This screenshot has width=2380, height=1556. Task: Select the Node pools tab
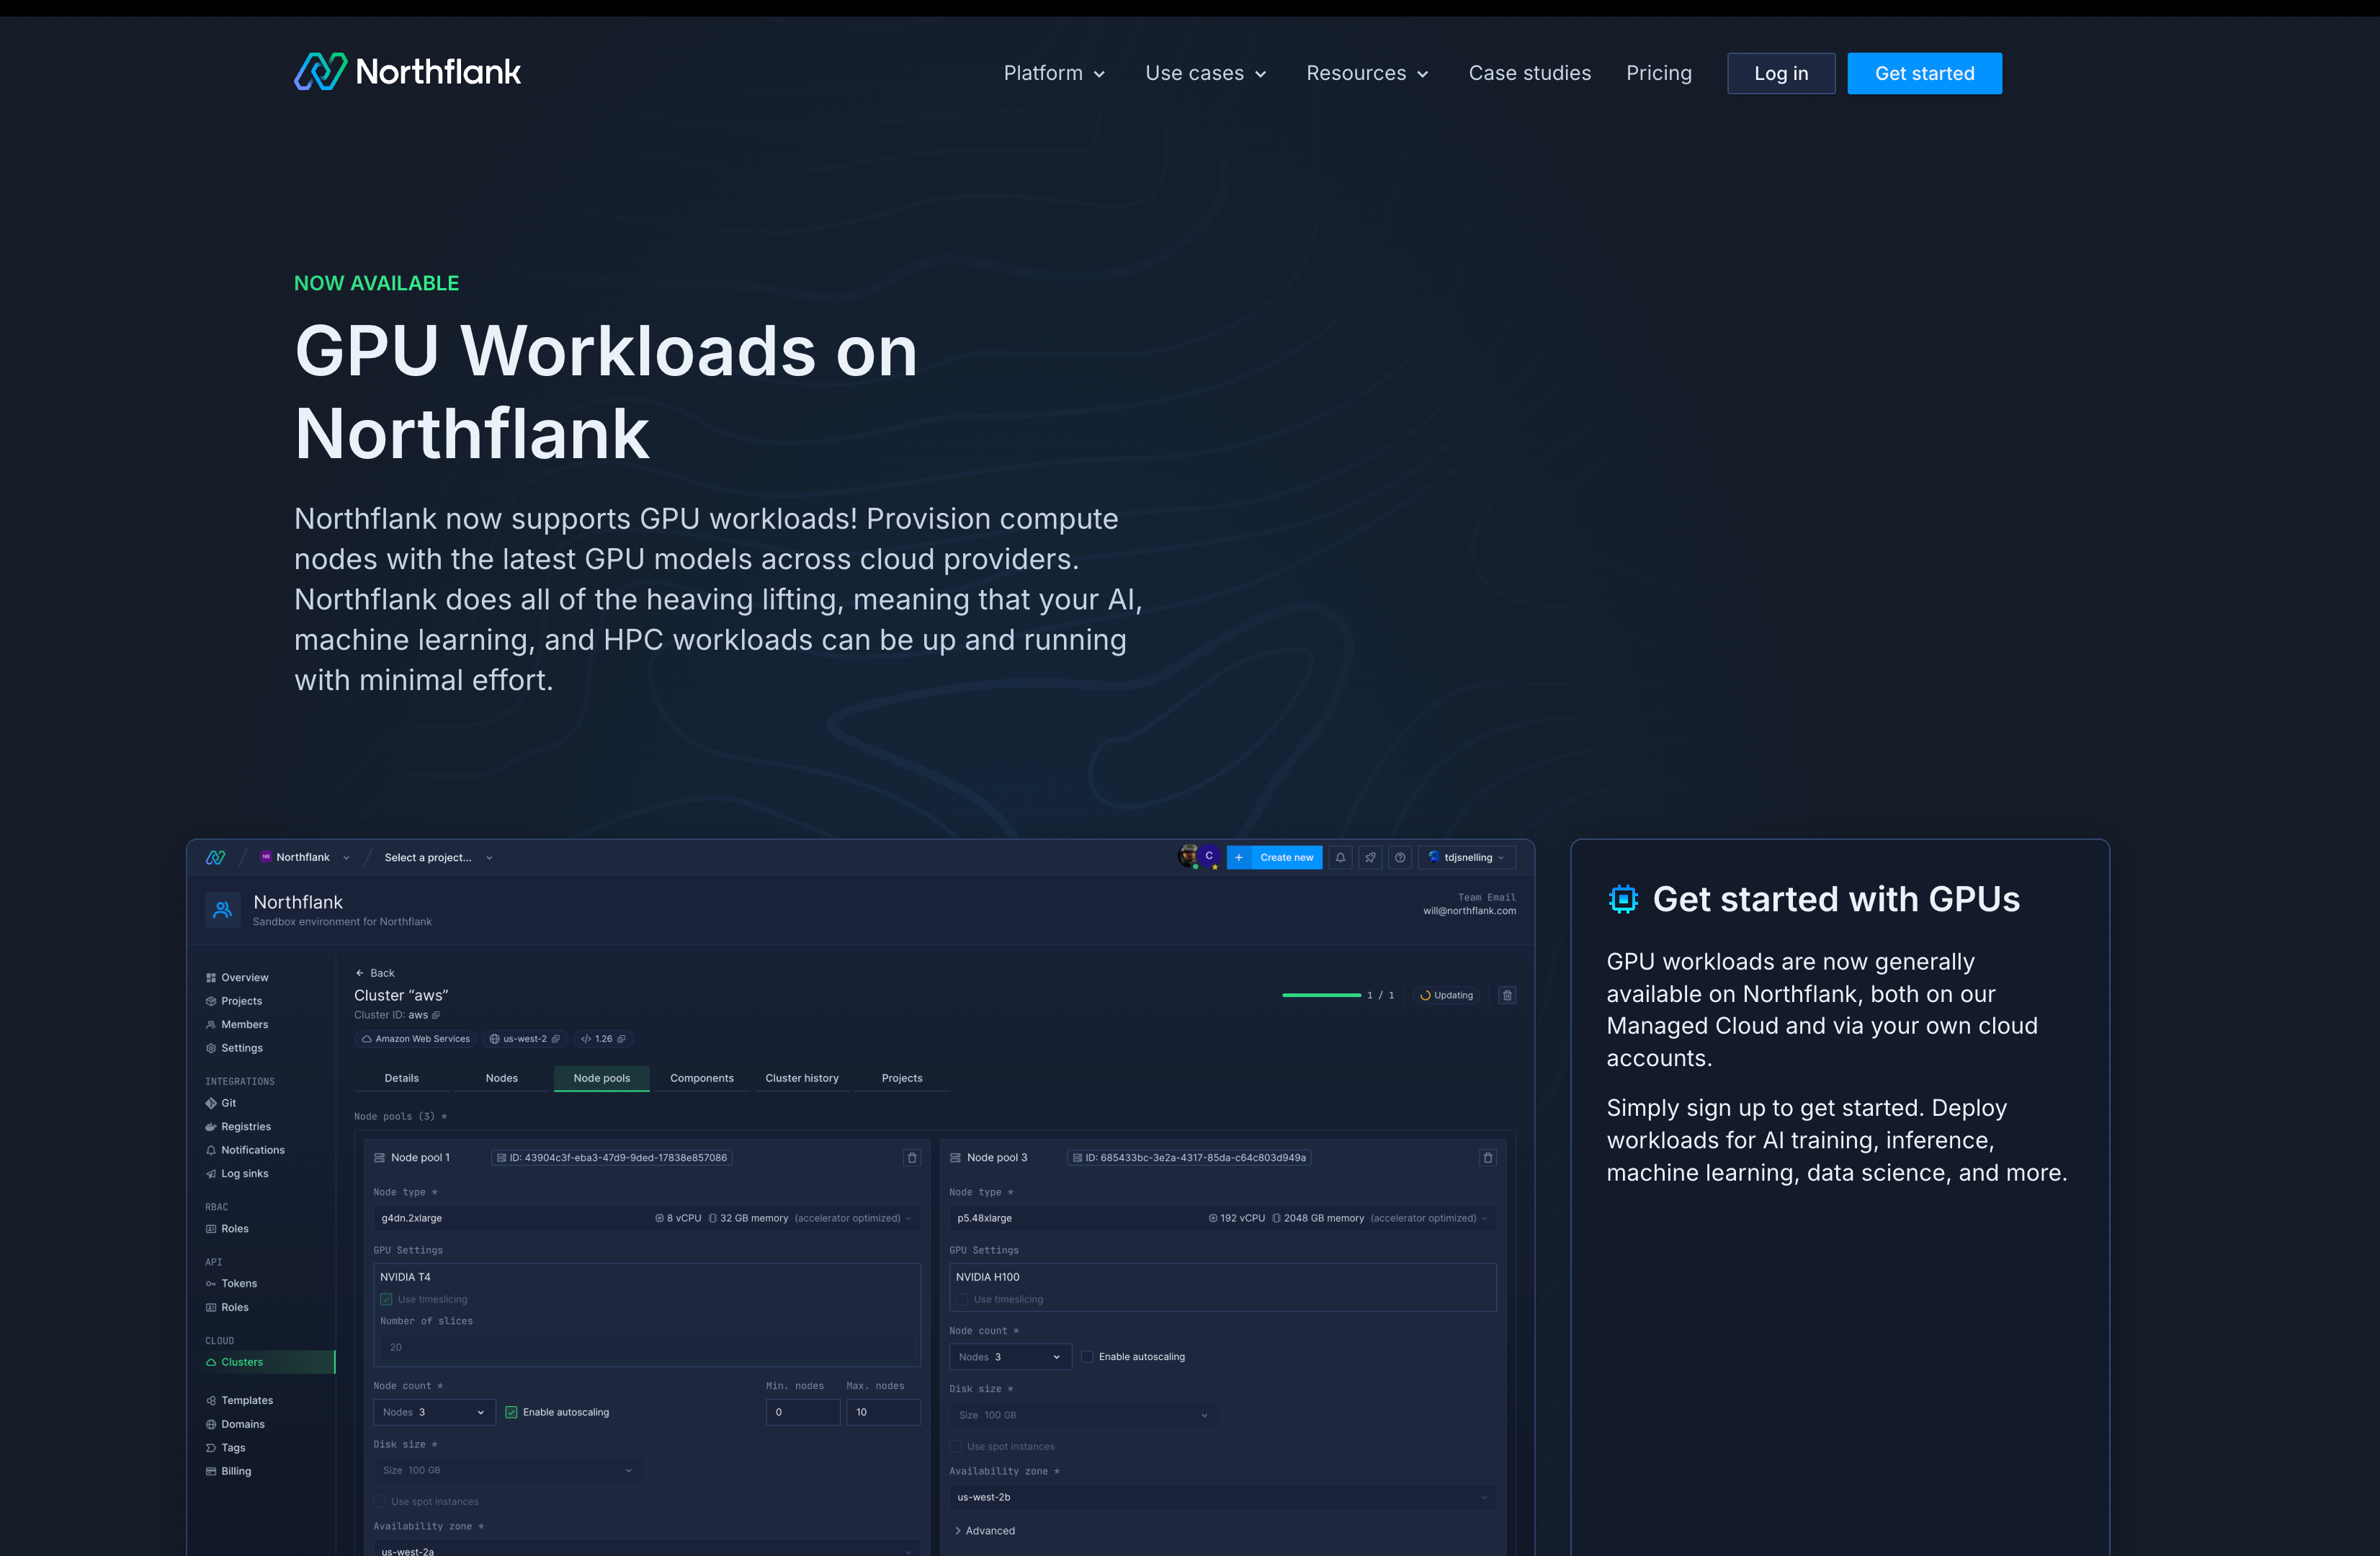pyautogui.click(x=601, y=1078)
